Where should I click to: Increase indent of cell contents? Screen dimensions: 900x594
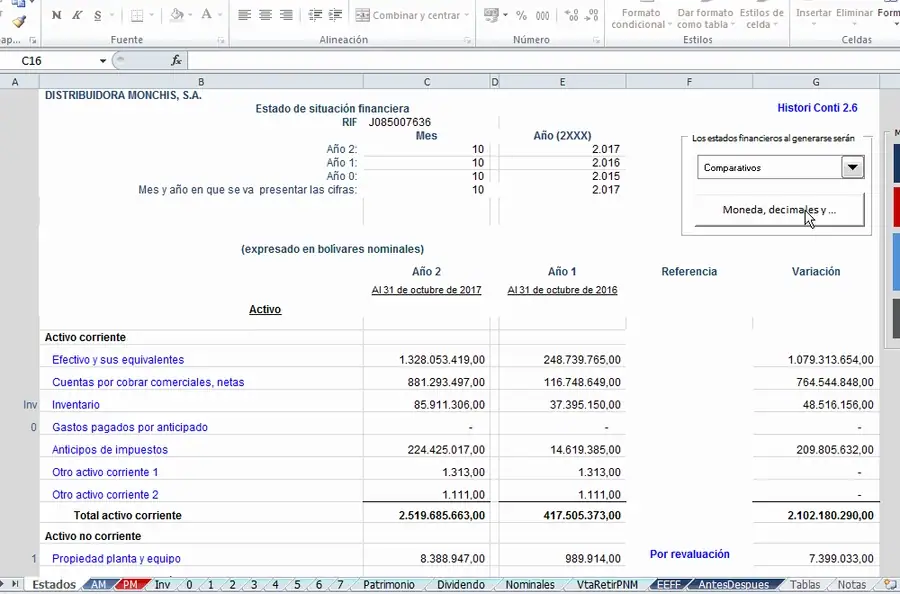click(336, 15)
